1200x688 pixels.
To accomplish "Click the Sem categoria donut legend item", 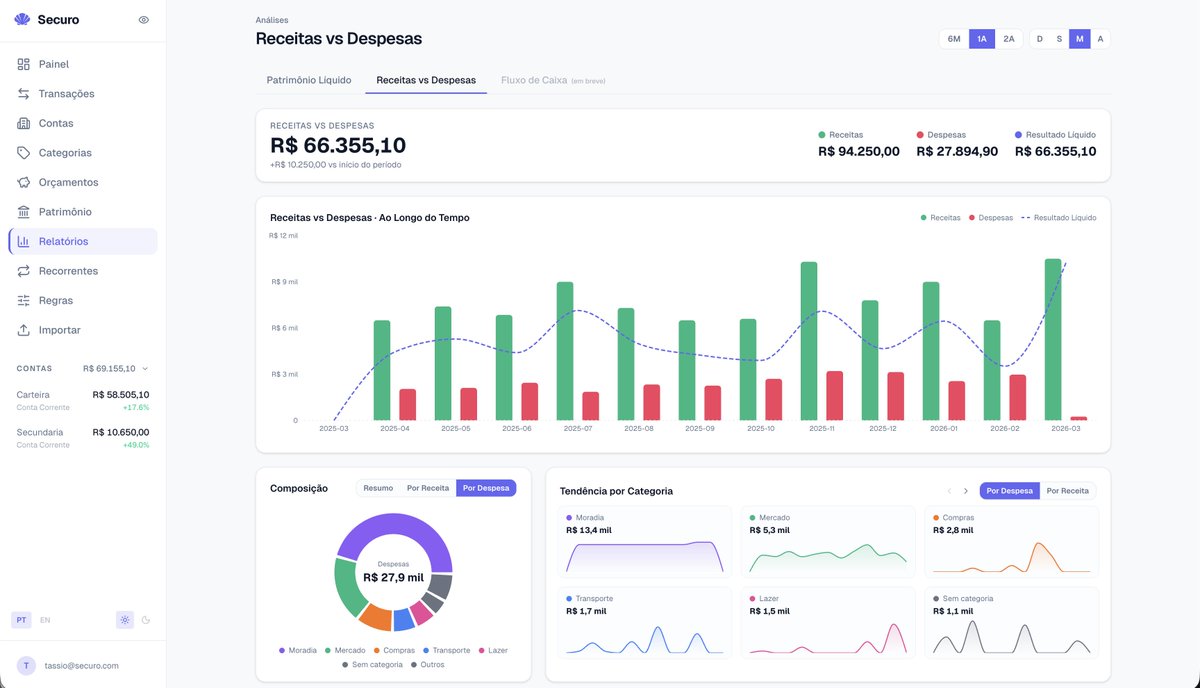I will click(x=372, y=664).
